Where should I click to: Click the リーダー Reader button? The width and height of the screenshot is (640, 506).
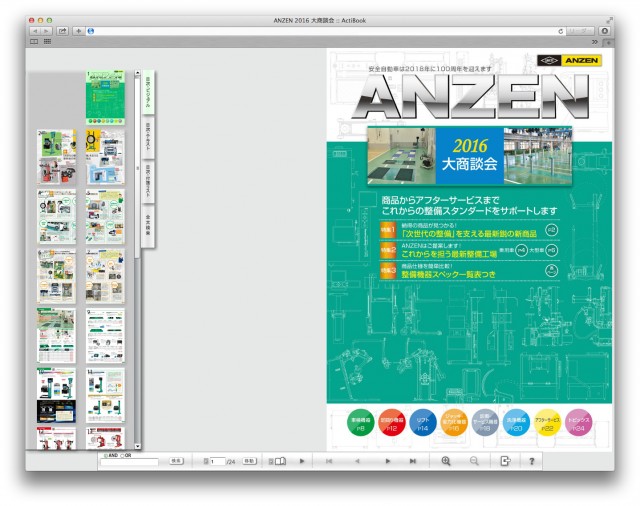(580, 31)
